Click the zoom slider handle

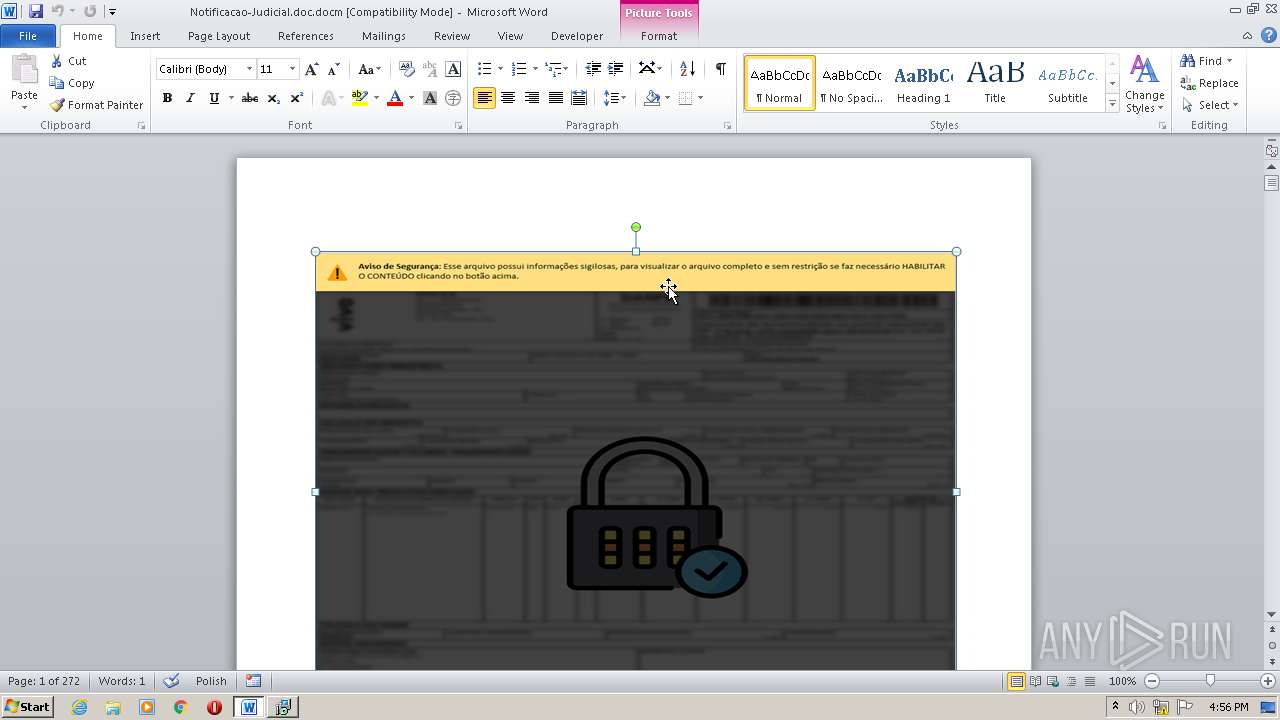1210,681
